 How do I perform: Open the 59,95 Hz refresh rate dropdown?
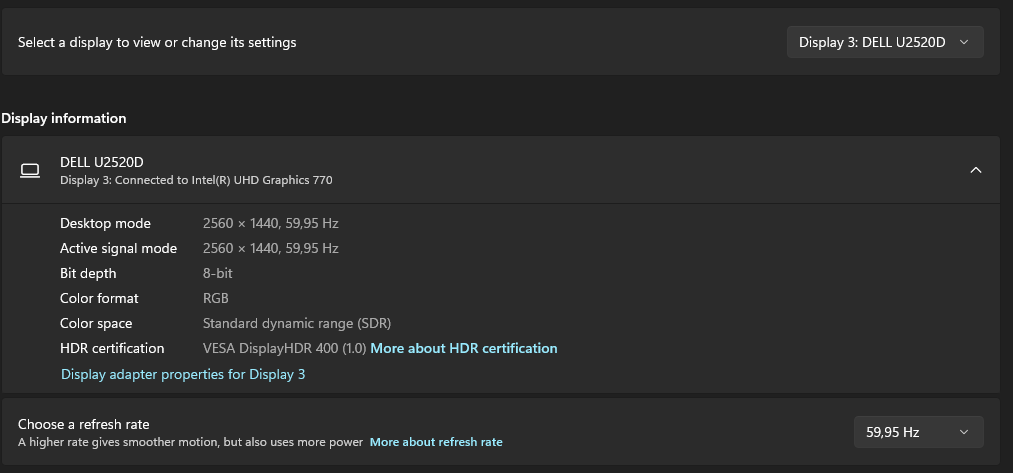pyautogui.click(x=919, y=432)
